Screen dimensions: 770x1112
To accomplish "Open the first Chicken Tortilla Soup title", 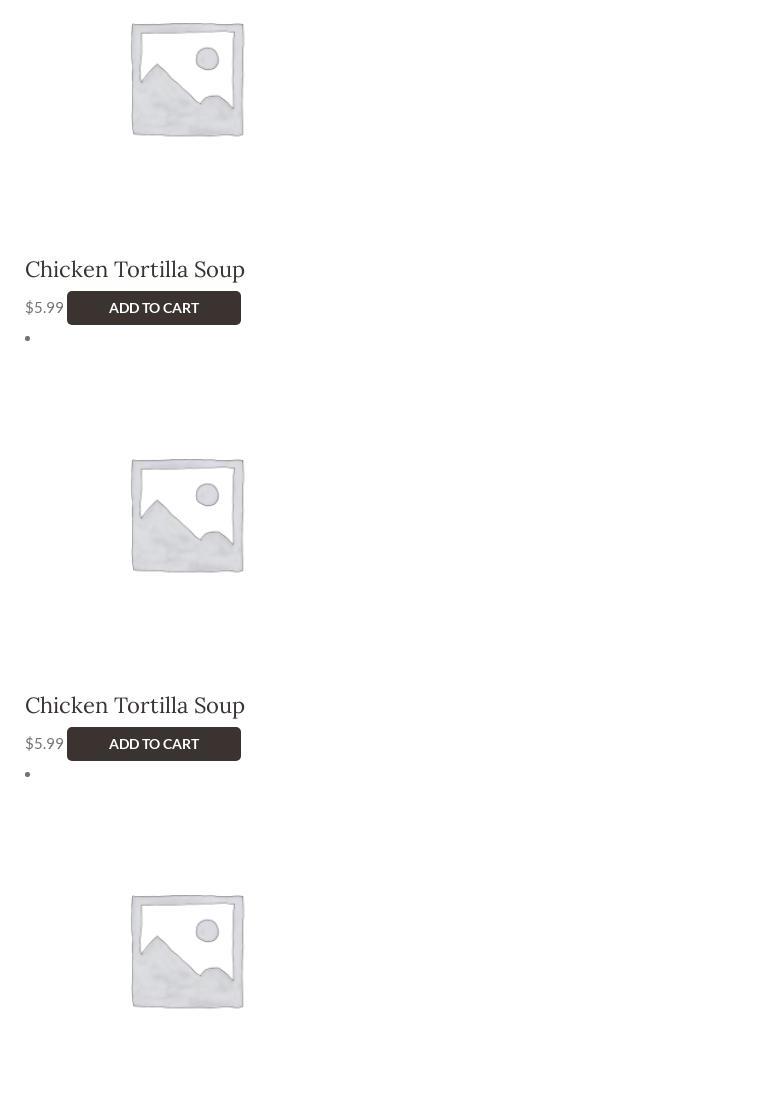I will pyautogui.click(x=135, y=270).
